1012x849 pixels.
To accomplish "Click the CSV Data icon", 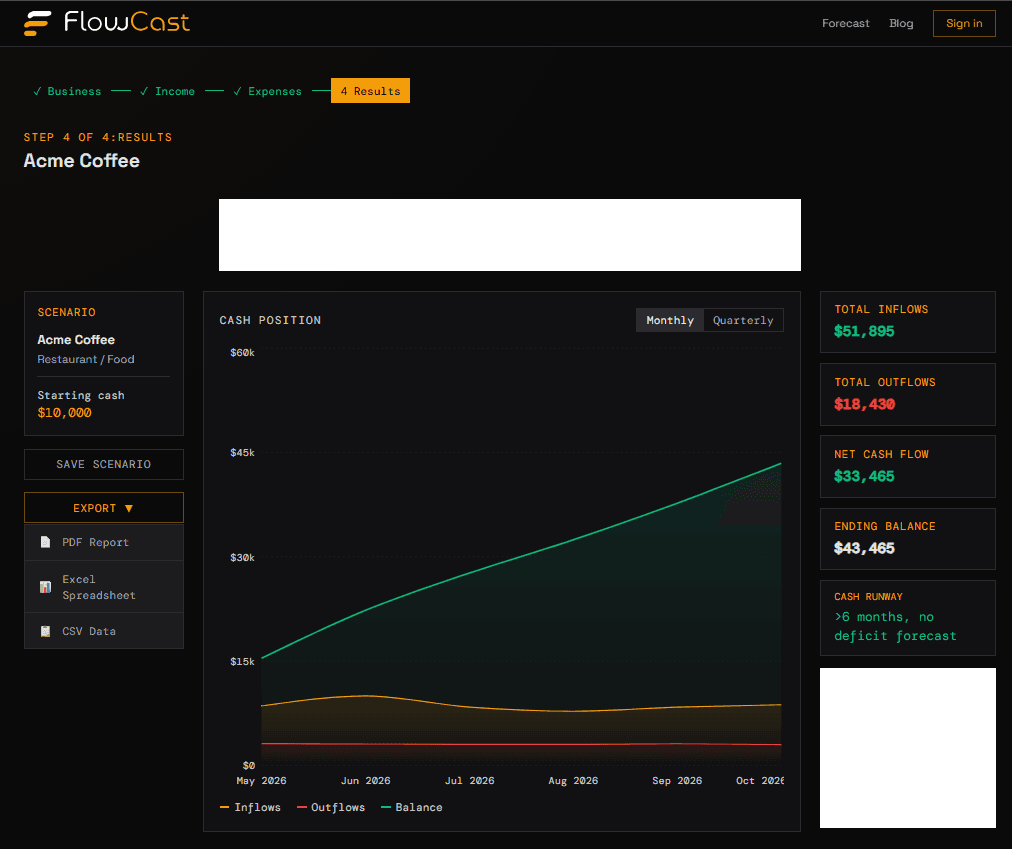I will point(45,631).
